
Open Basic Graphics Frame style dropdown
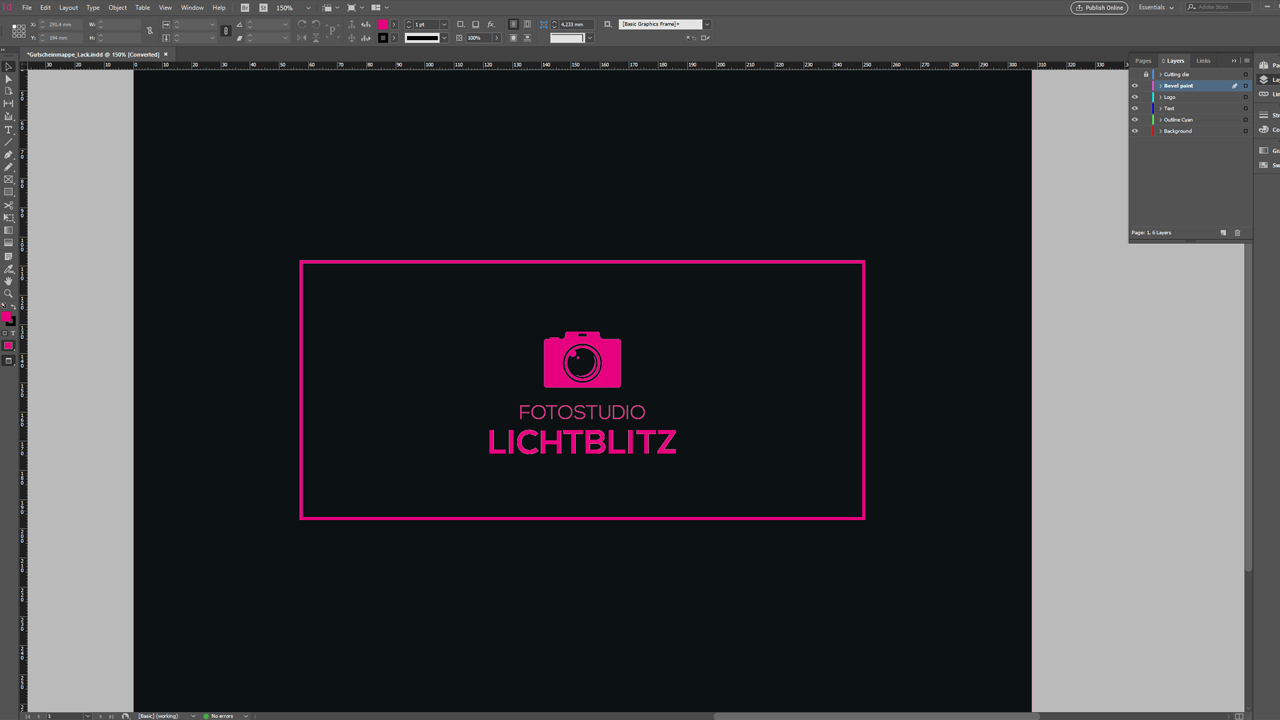(707, 24)
